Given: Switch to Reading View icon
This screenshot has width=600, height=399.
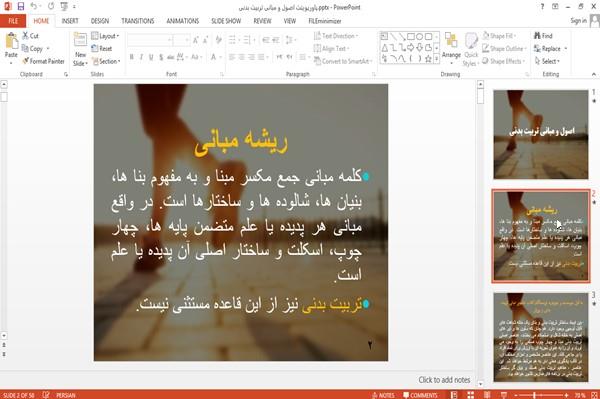Looking at the screenshot, I should pos(487,395).
